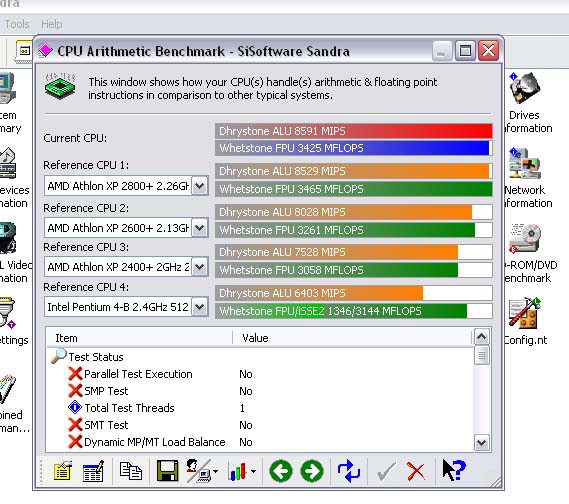Click the value 1 for Total Test Threads
Screen dimensions: 569x504
[x=242, y=408]
